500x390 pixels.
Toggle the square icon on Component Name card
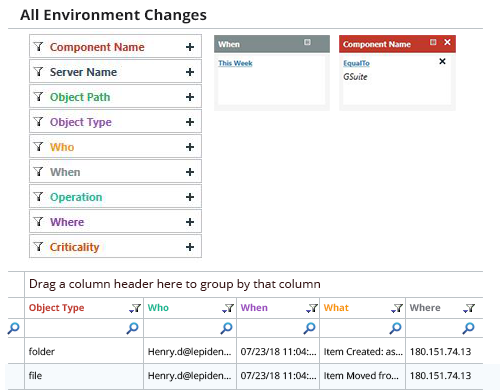coord(433,42)
